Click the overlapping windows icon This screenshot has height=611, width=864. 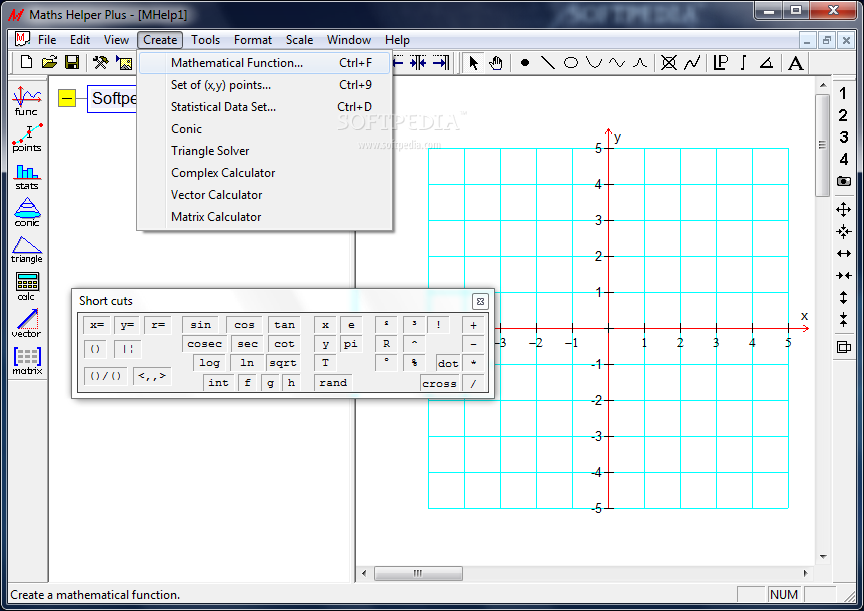pos(844,347)
